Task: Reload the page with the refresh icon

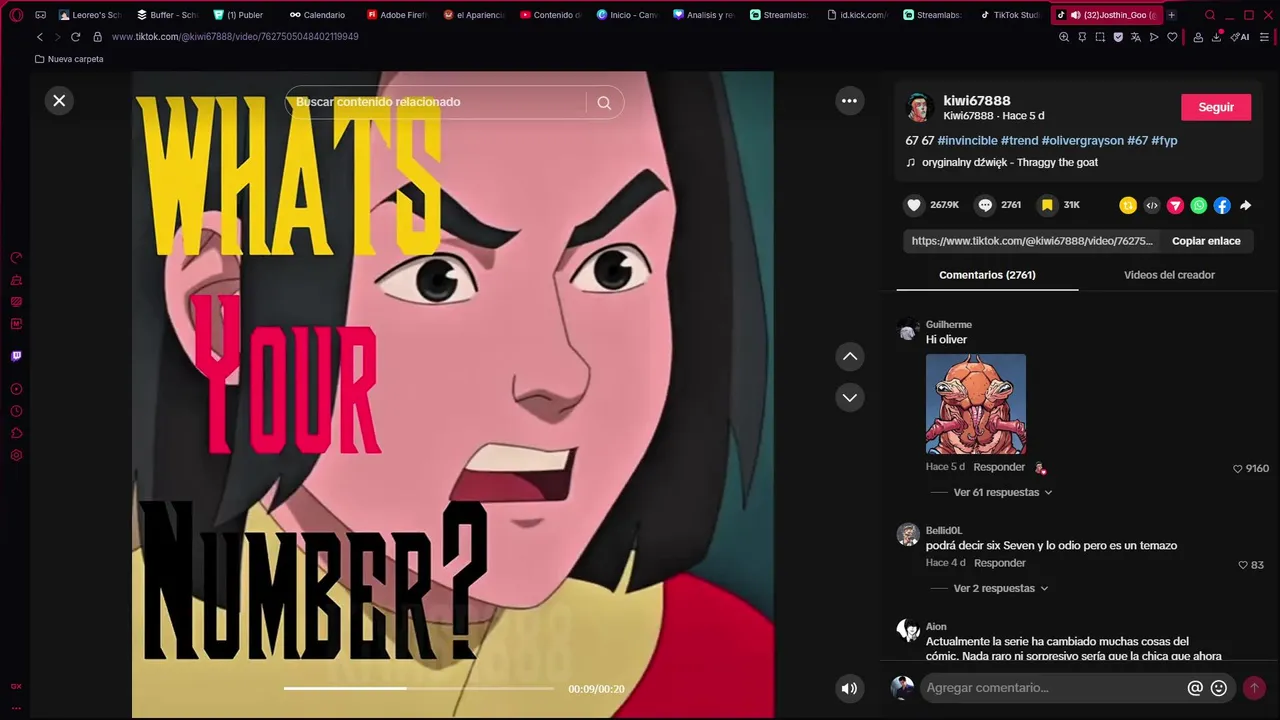Action: pos(75,37)
